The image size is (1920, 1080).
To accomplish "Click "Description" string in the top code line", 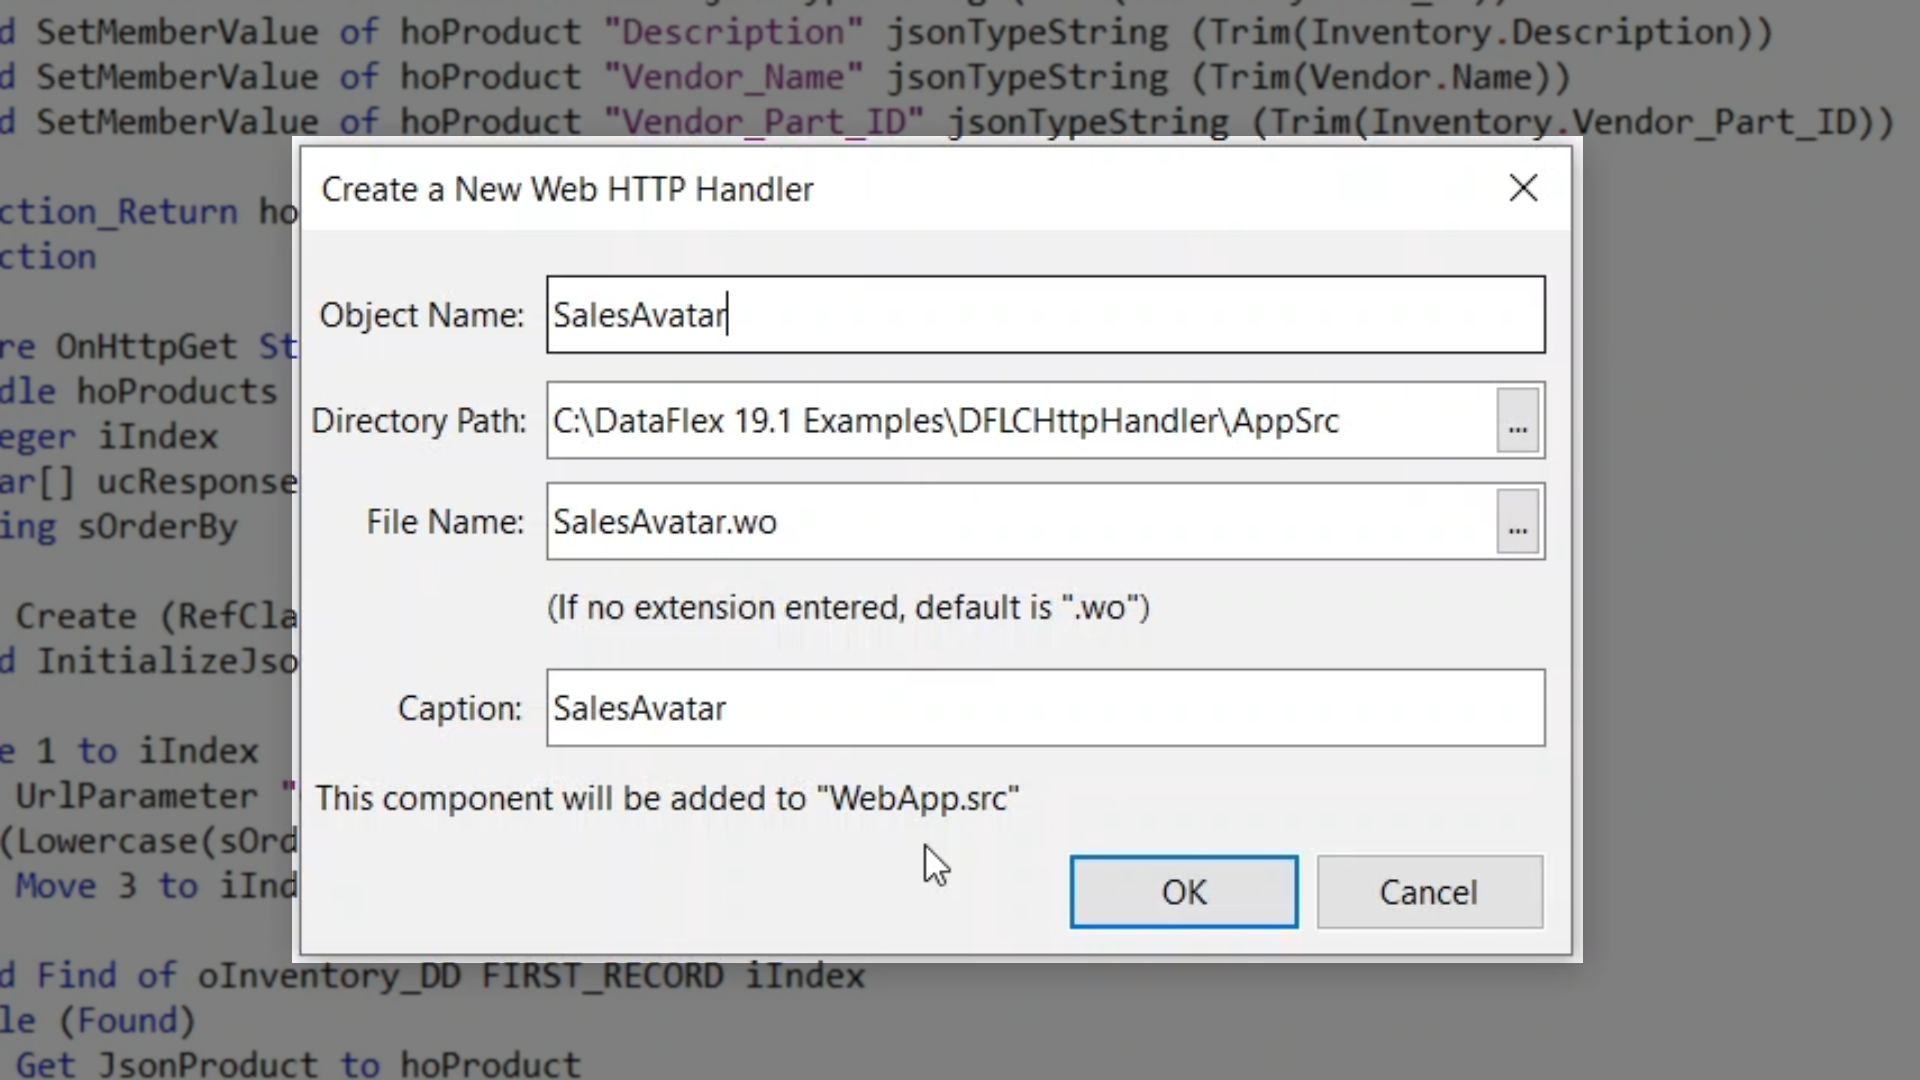I will pos(733,32).
